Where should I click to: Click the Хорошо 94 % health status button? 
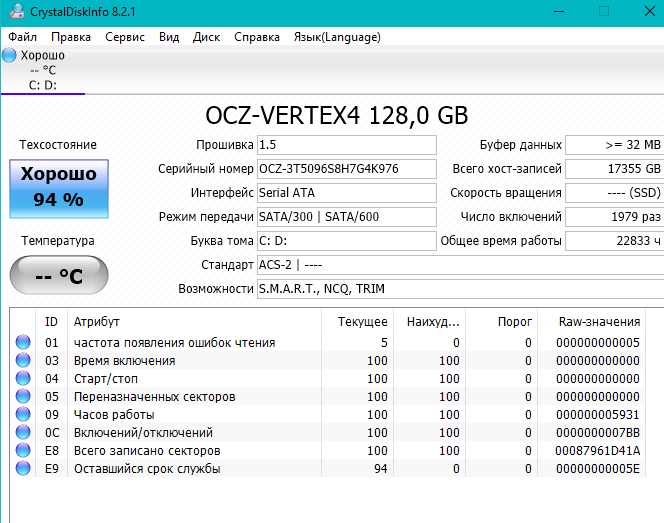tap(59, 189)
